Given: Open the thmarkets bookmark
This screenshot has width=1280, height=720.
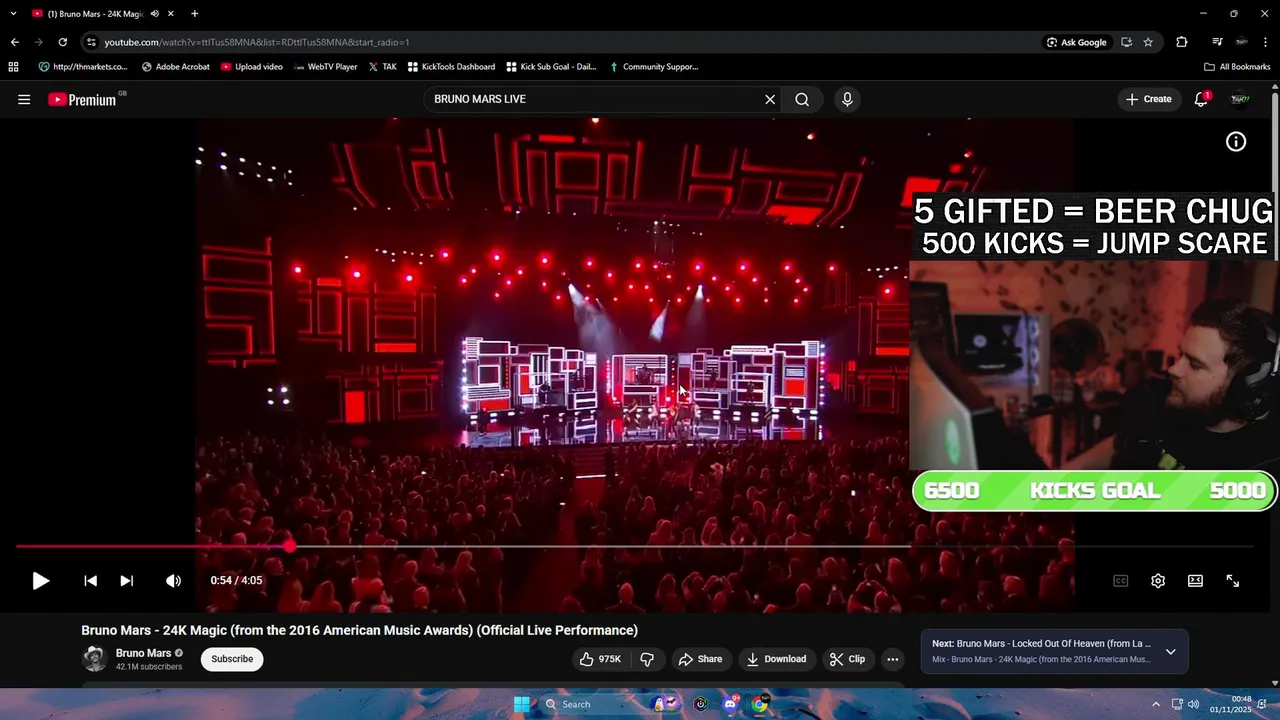Looking at the screenshot, I should click(83, 67).
